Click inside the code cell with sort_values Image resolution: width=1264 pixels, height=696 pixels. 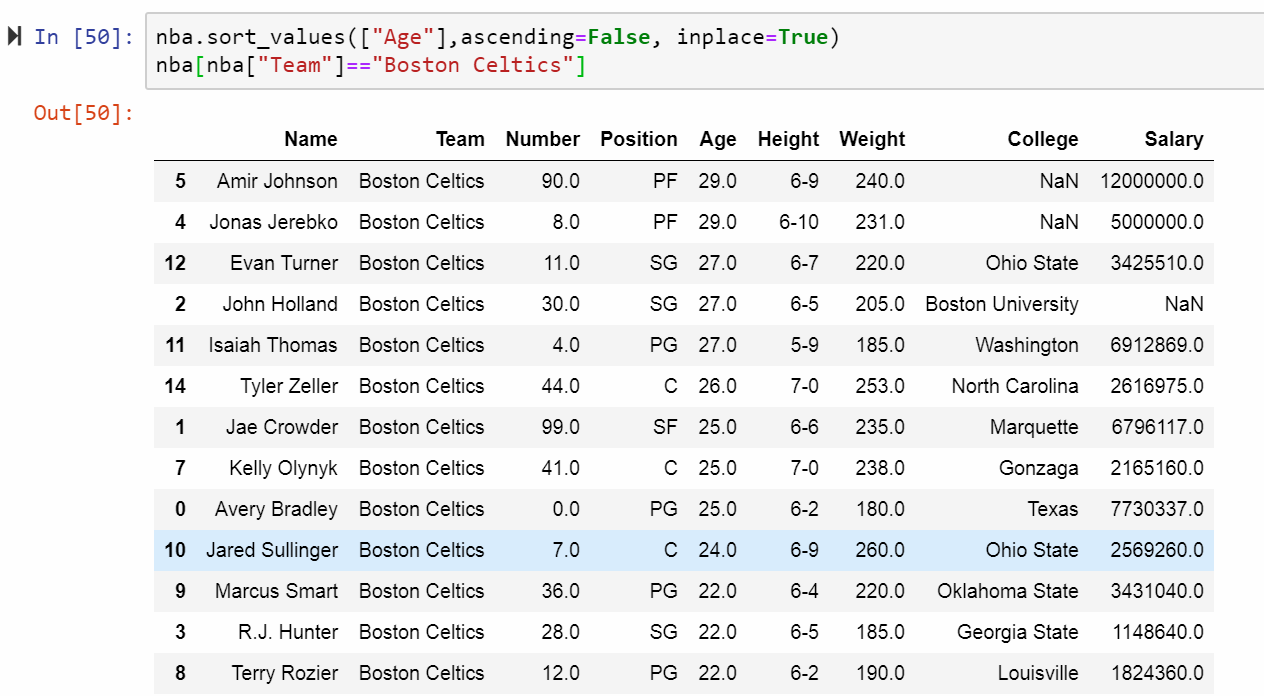point(704,52)
